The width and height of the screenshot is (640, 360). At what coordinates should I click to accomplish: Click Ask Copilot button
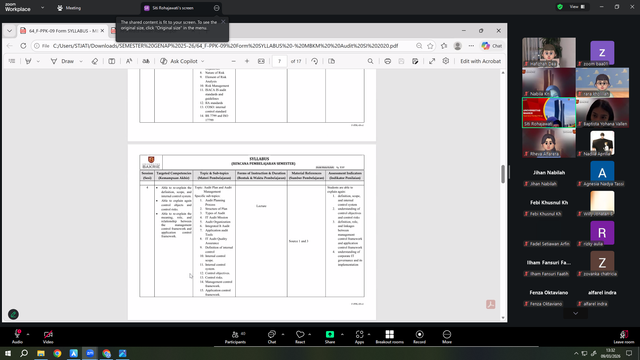coord(179,61)
